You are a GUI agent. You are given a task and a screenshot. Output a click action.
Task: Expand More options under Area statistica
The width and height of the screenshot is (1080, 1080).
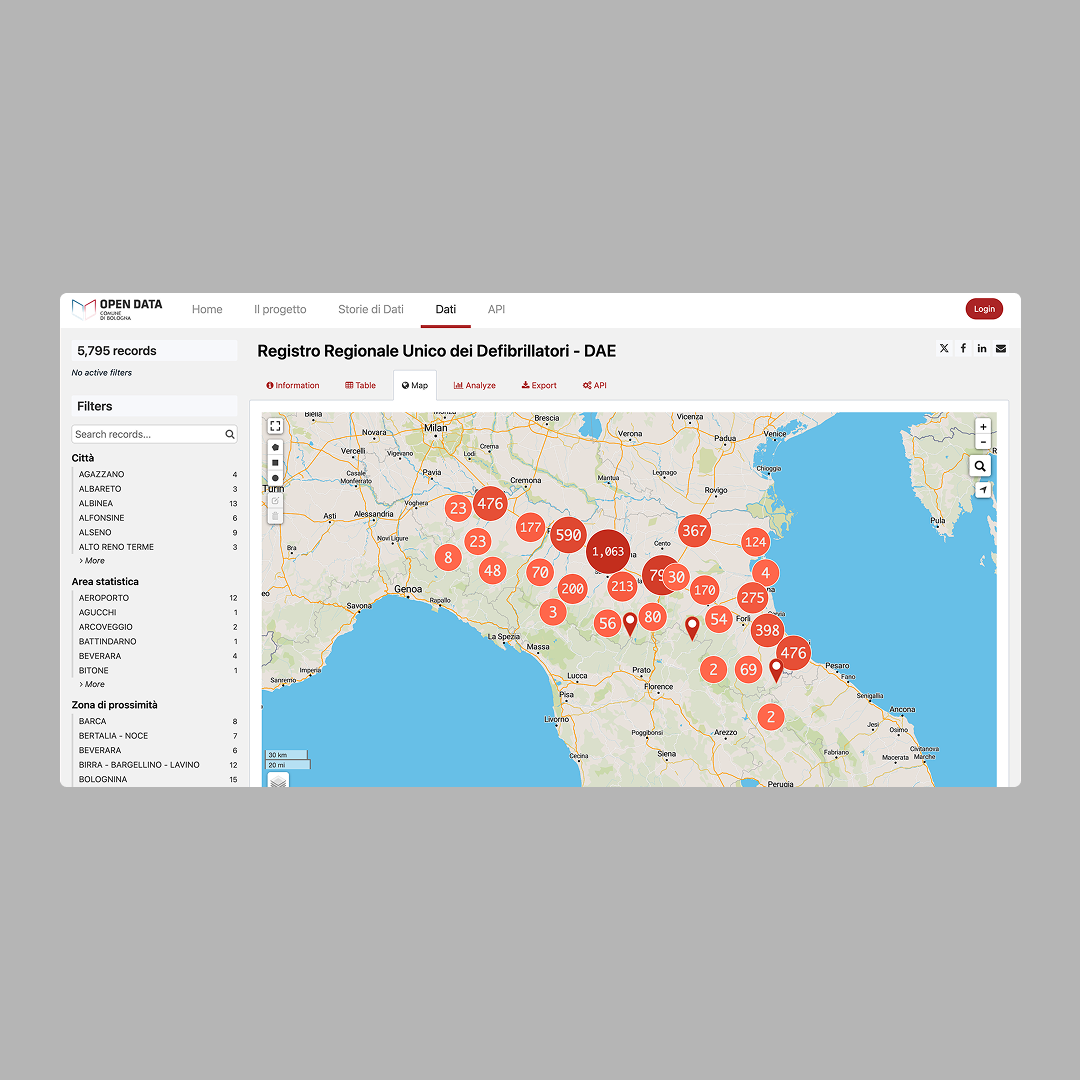coord(92,684)
